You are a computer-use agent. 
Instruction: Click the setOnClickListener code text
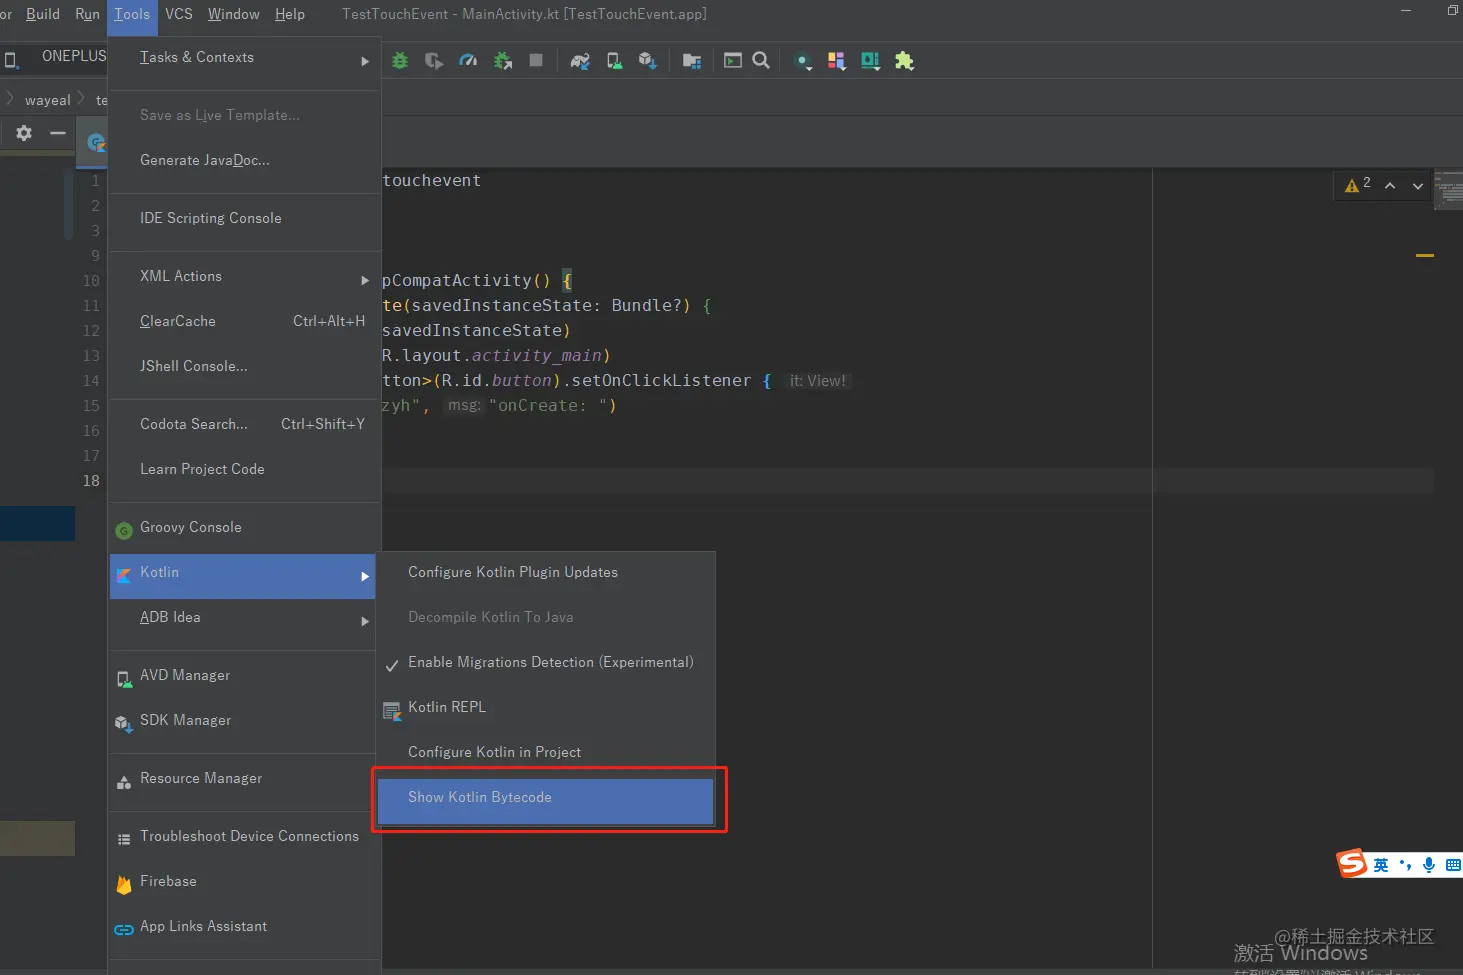pyautogui.click(x=661, y=381)
